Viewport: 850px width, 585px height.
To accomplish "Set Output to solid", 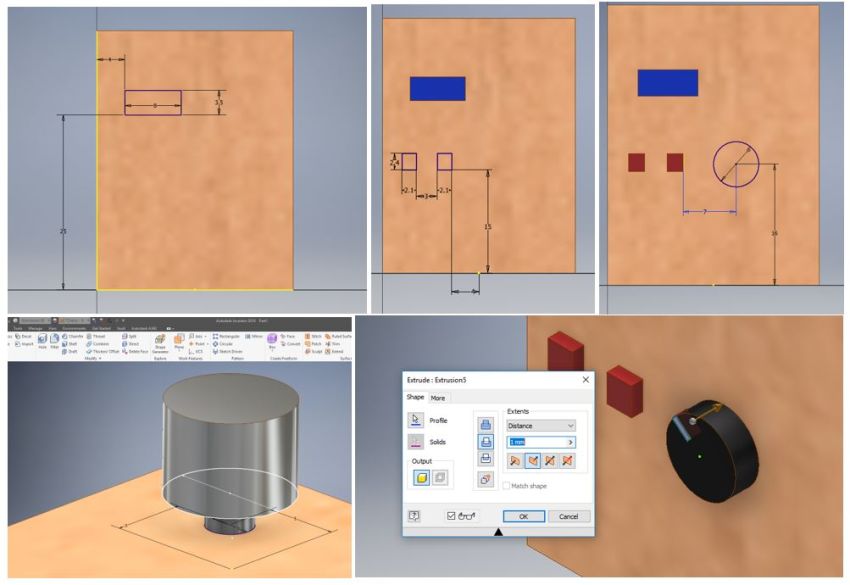I will 421,478.
